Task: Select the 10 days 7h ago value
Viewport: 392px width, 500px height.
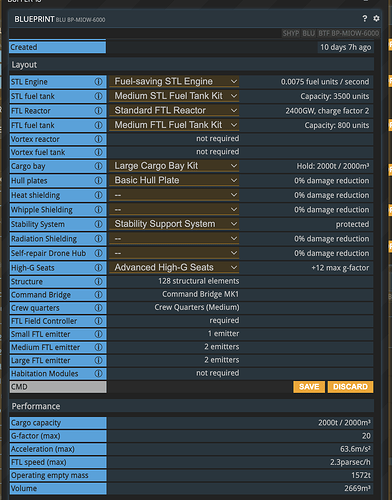Action: coord(345,47)
